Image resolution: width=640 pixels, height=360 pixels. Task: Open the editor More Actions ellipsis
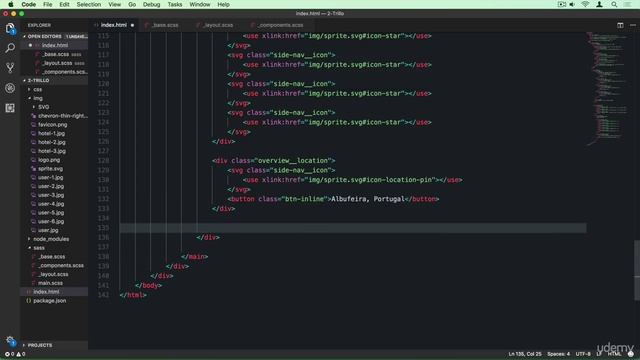633,25
